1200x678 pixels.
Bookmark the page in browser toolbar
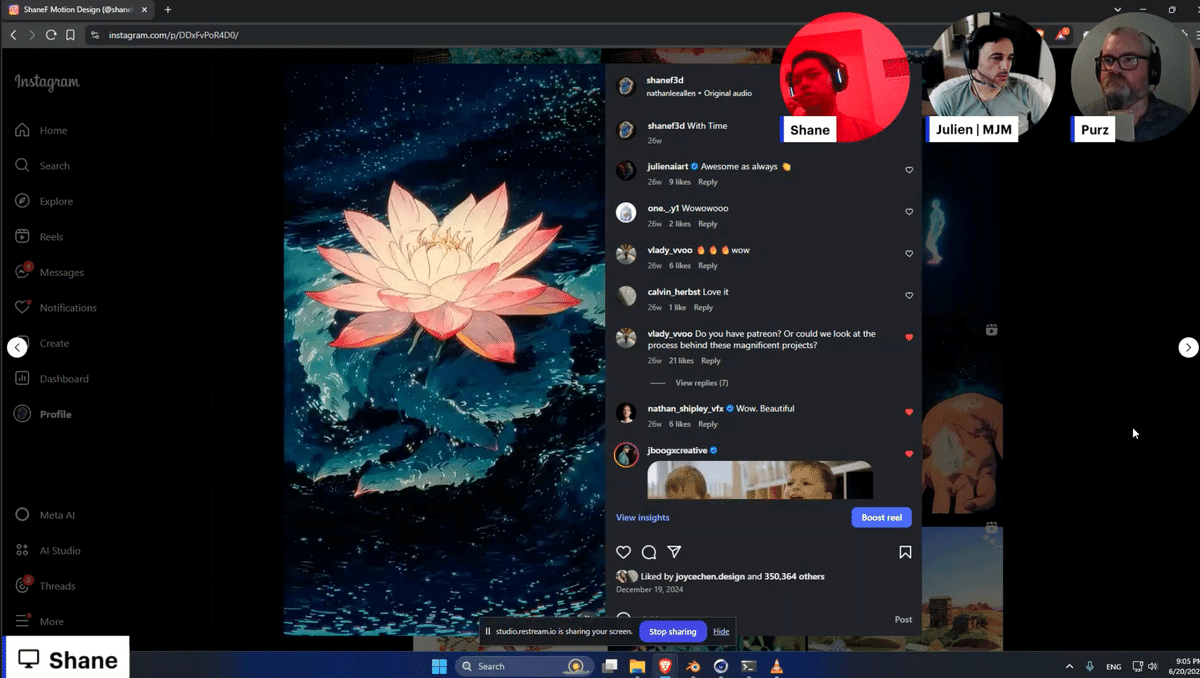(70, 35)
